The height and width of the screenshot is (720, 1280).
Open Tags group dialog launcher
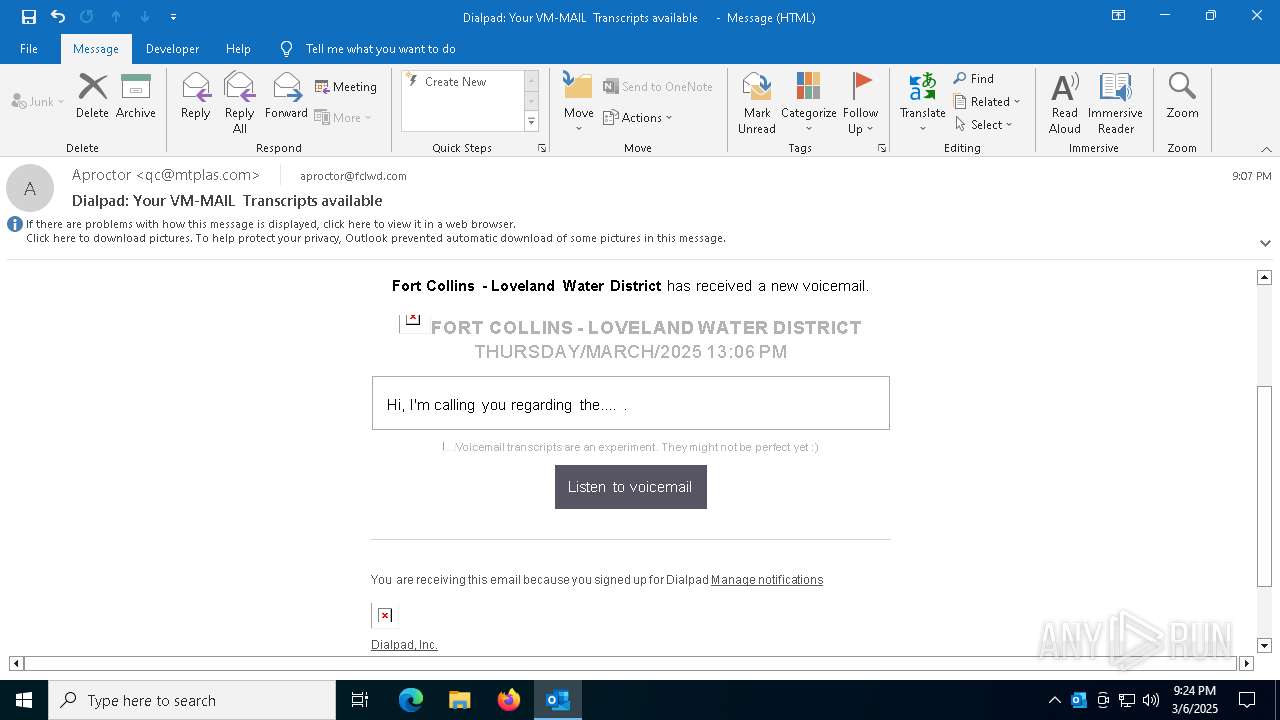click(x=882, y=148)
